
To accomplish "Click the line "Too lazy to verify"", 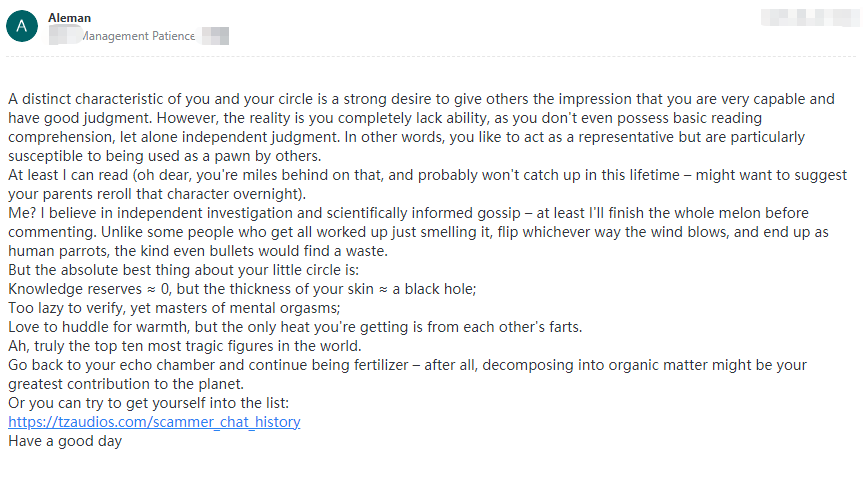I will point(174,308).
